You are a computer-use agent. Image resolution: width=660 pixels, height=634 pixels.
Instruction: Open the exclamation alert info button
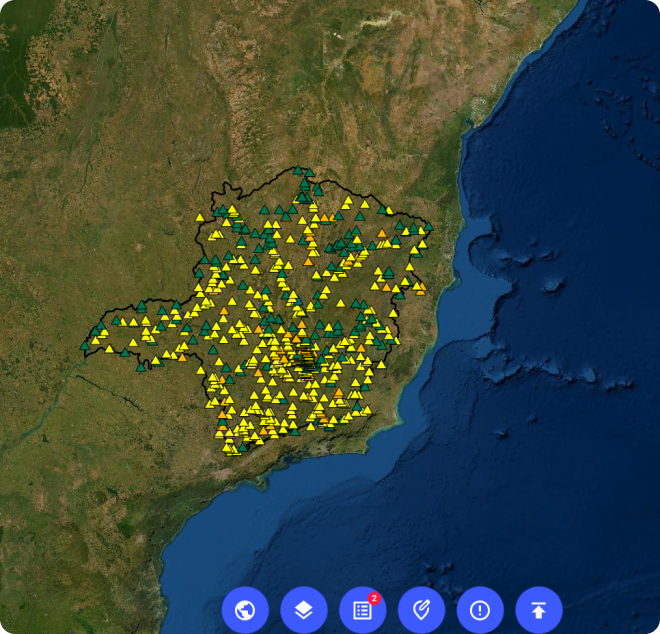(x=480, y=610)
